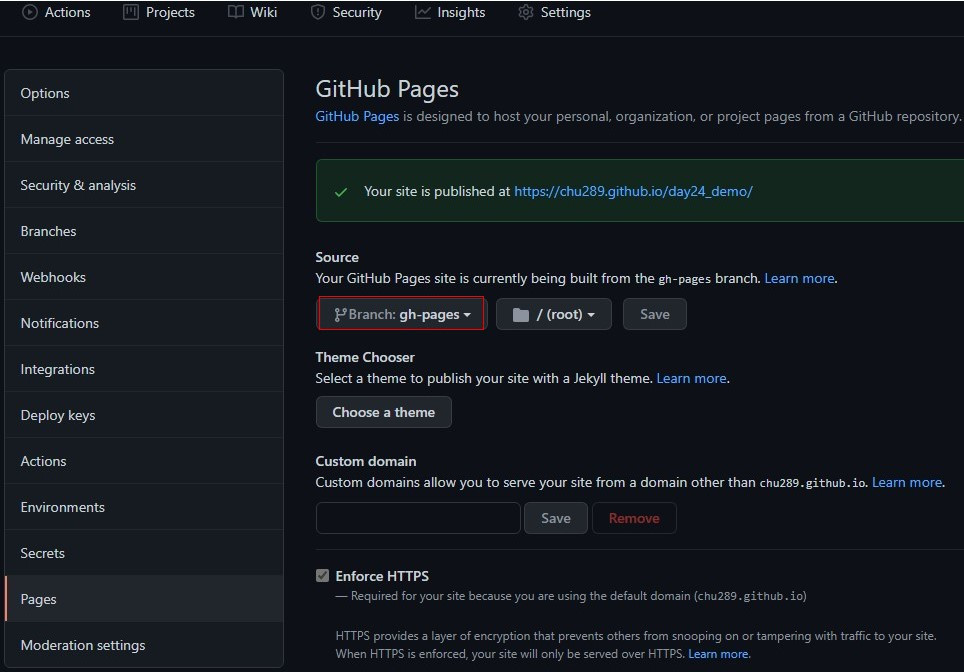Click Learn more link in Source section
Screen dimensions: 964x672
[x=799, y=278]
